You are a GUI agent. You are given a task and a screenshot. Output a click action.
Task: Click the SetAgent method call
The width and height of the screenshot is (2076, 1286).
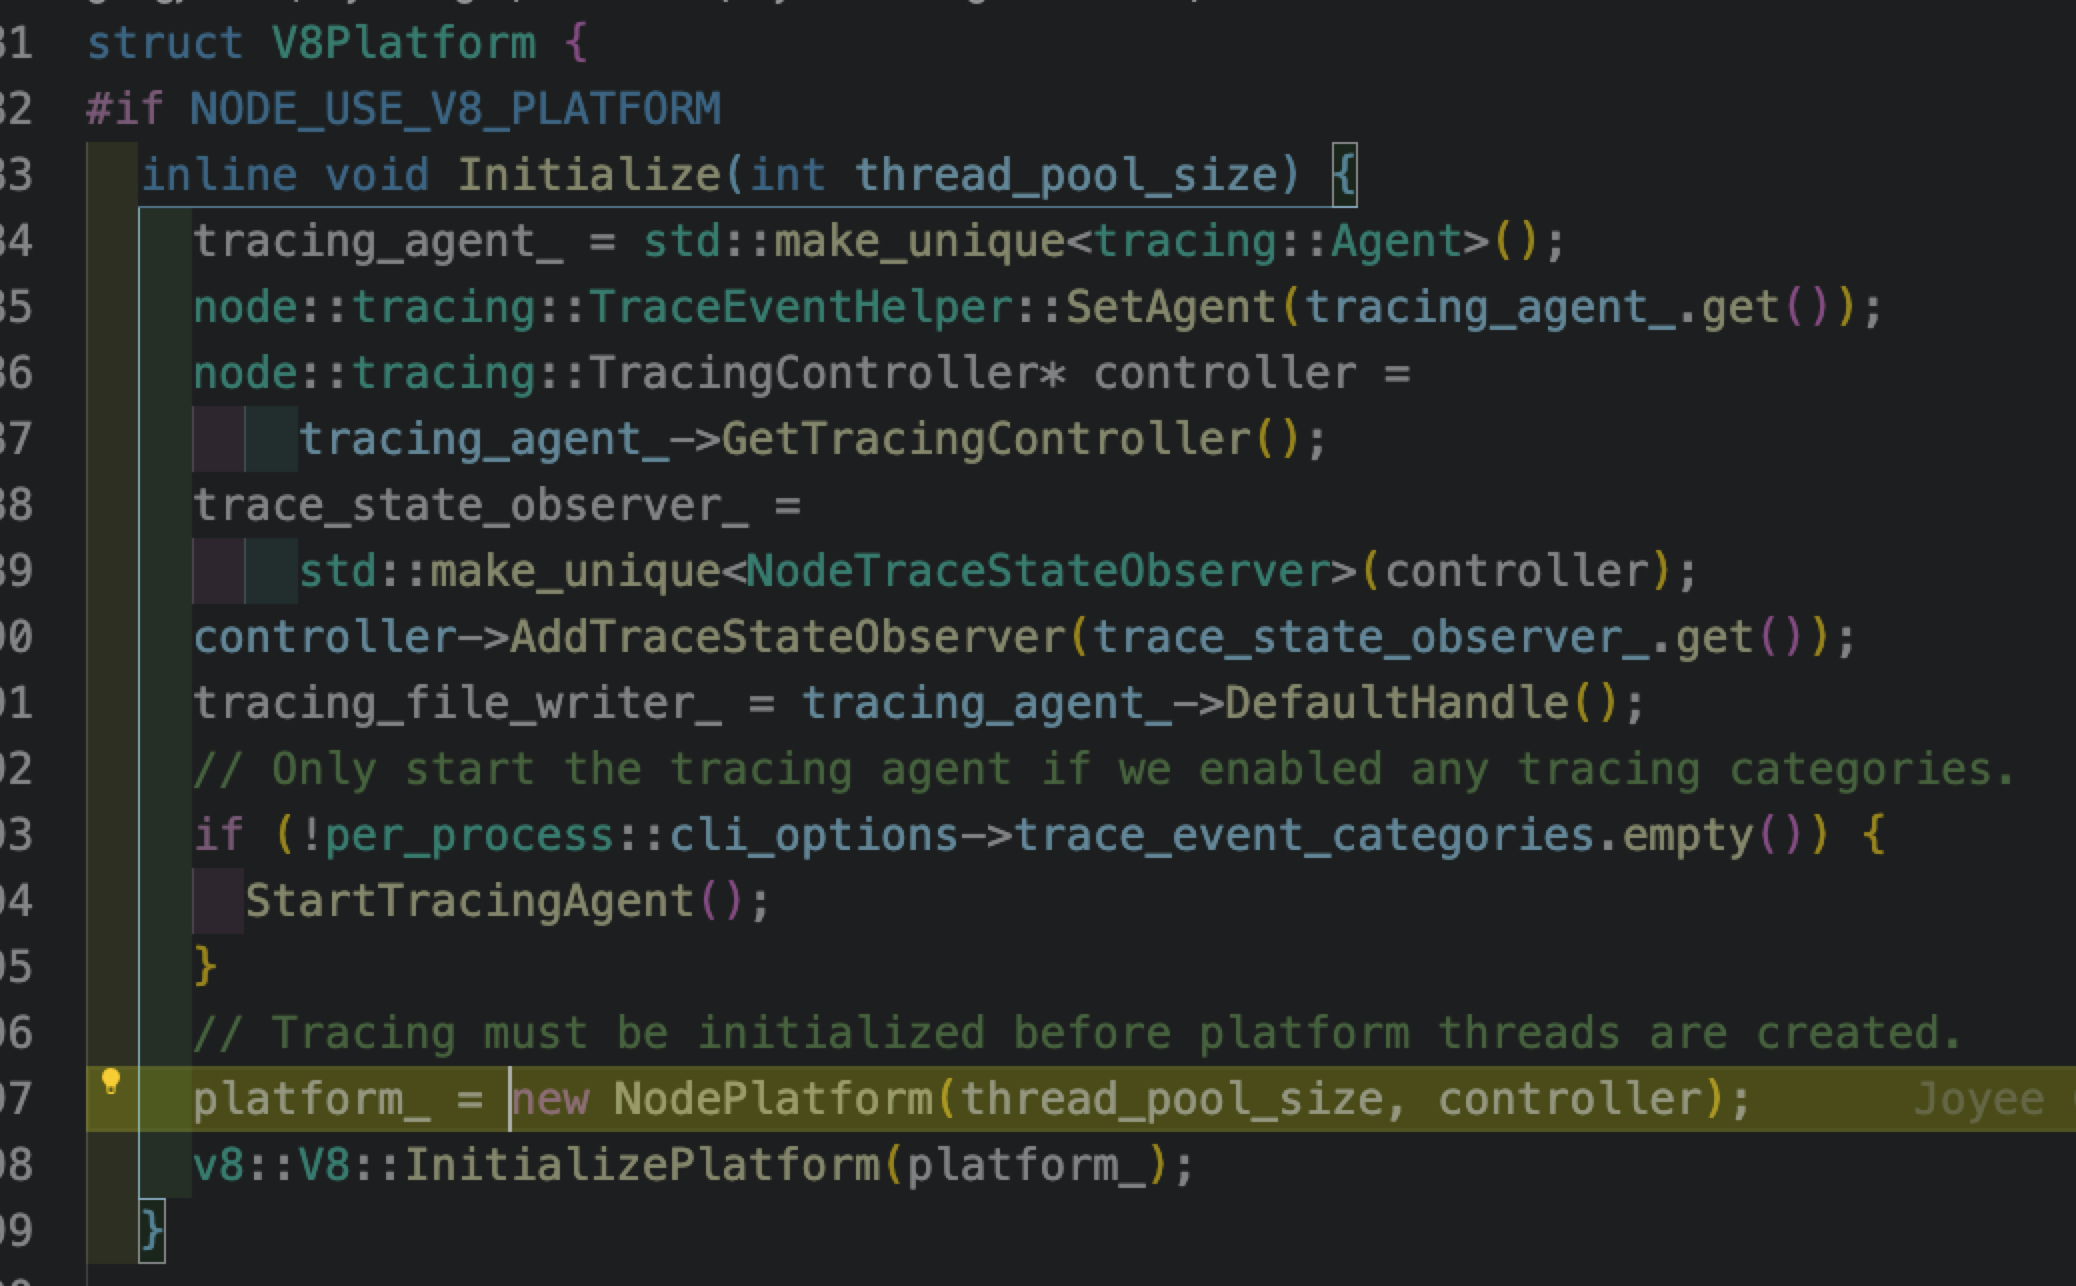1172,307
